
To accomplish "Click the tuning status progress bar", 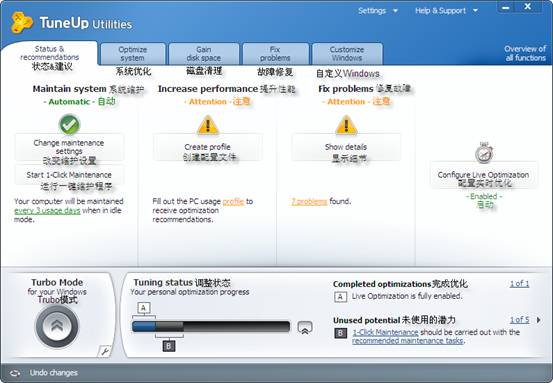I will [211, 327].
